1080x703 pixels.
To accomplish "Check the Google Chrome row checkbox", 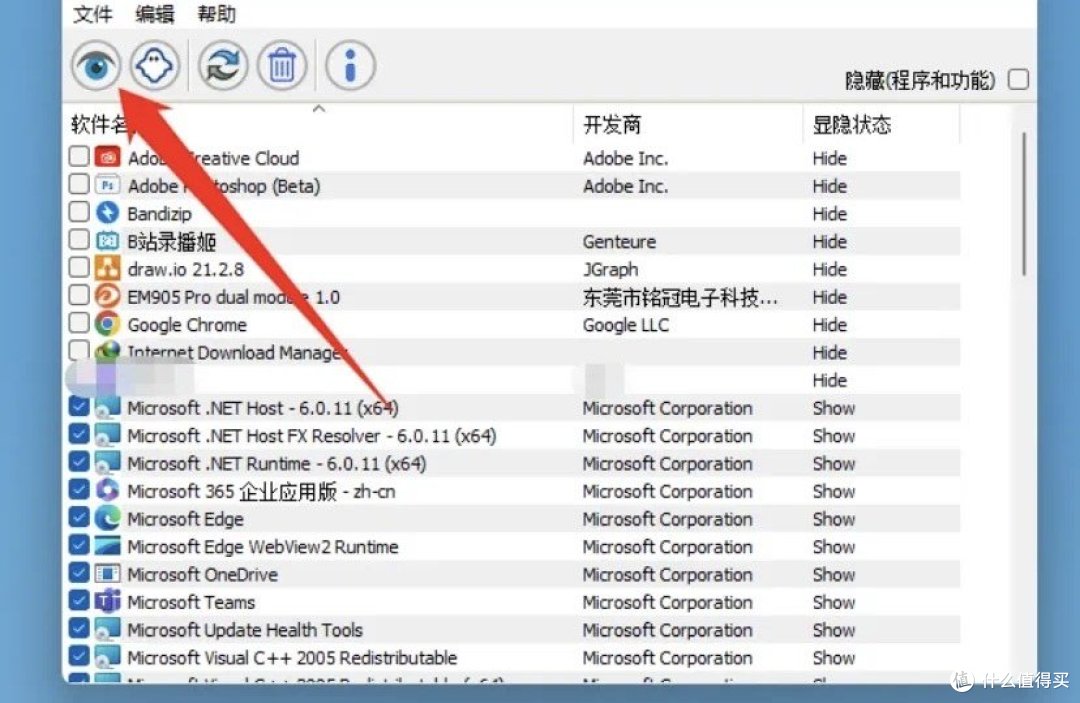I will [79, 322].
